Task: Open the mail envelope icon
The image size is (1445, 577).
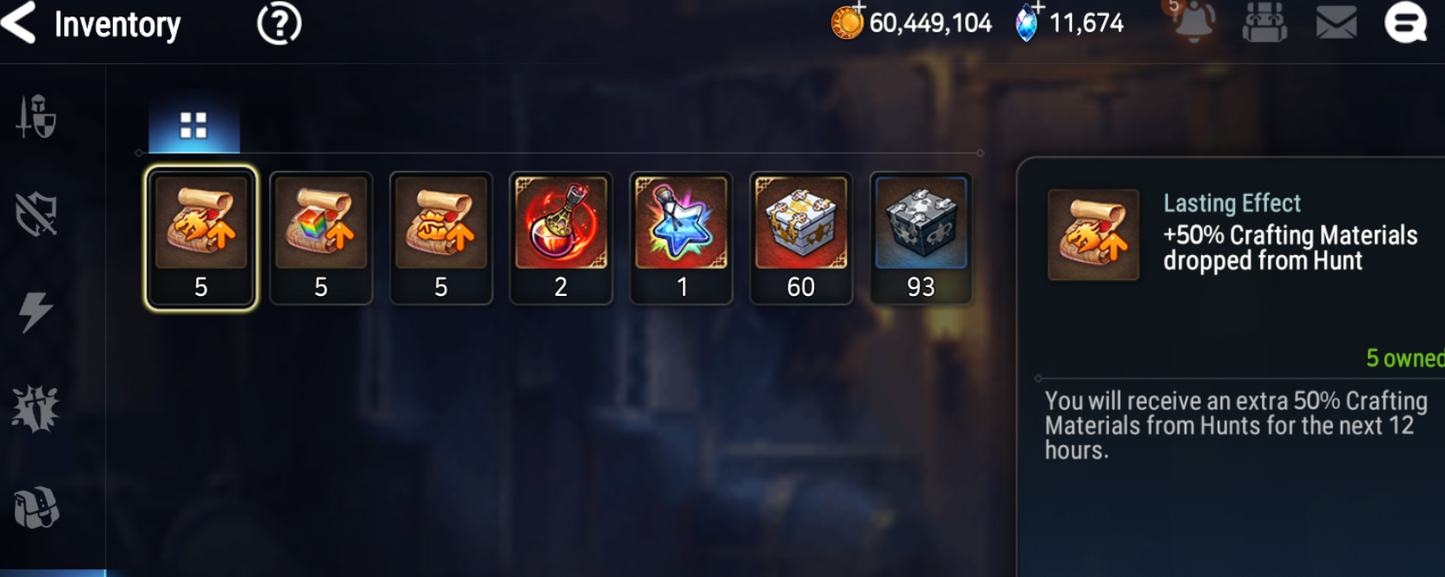Action: tap(1336, 22)
